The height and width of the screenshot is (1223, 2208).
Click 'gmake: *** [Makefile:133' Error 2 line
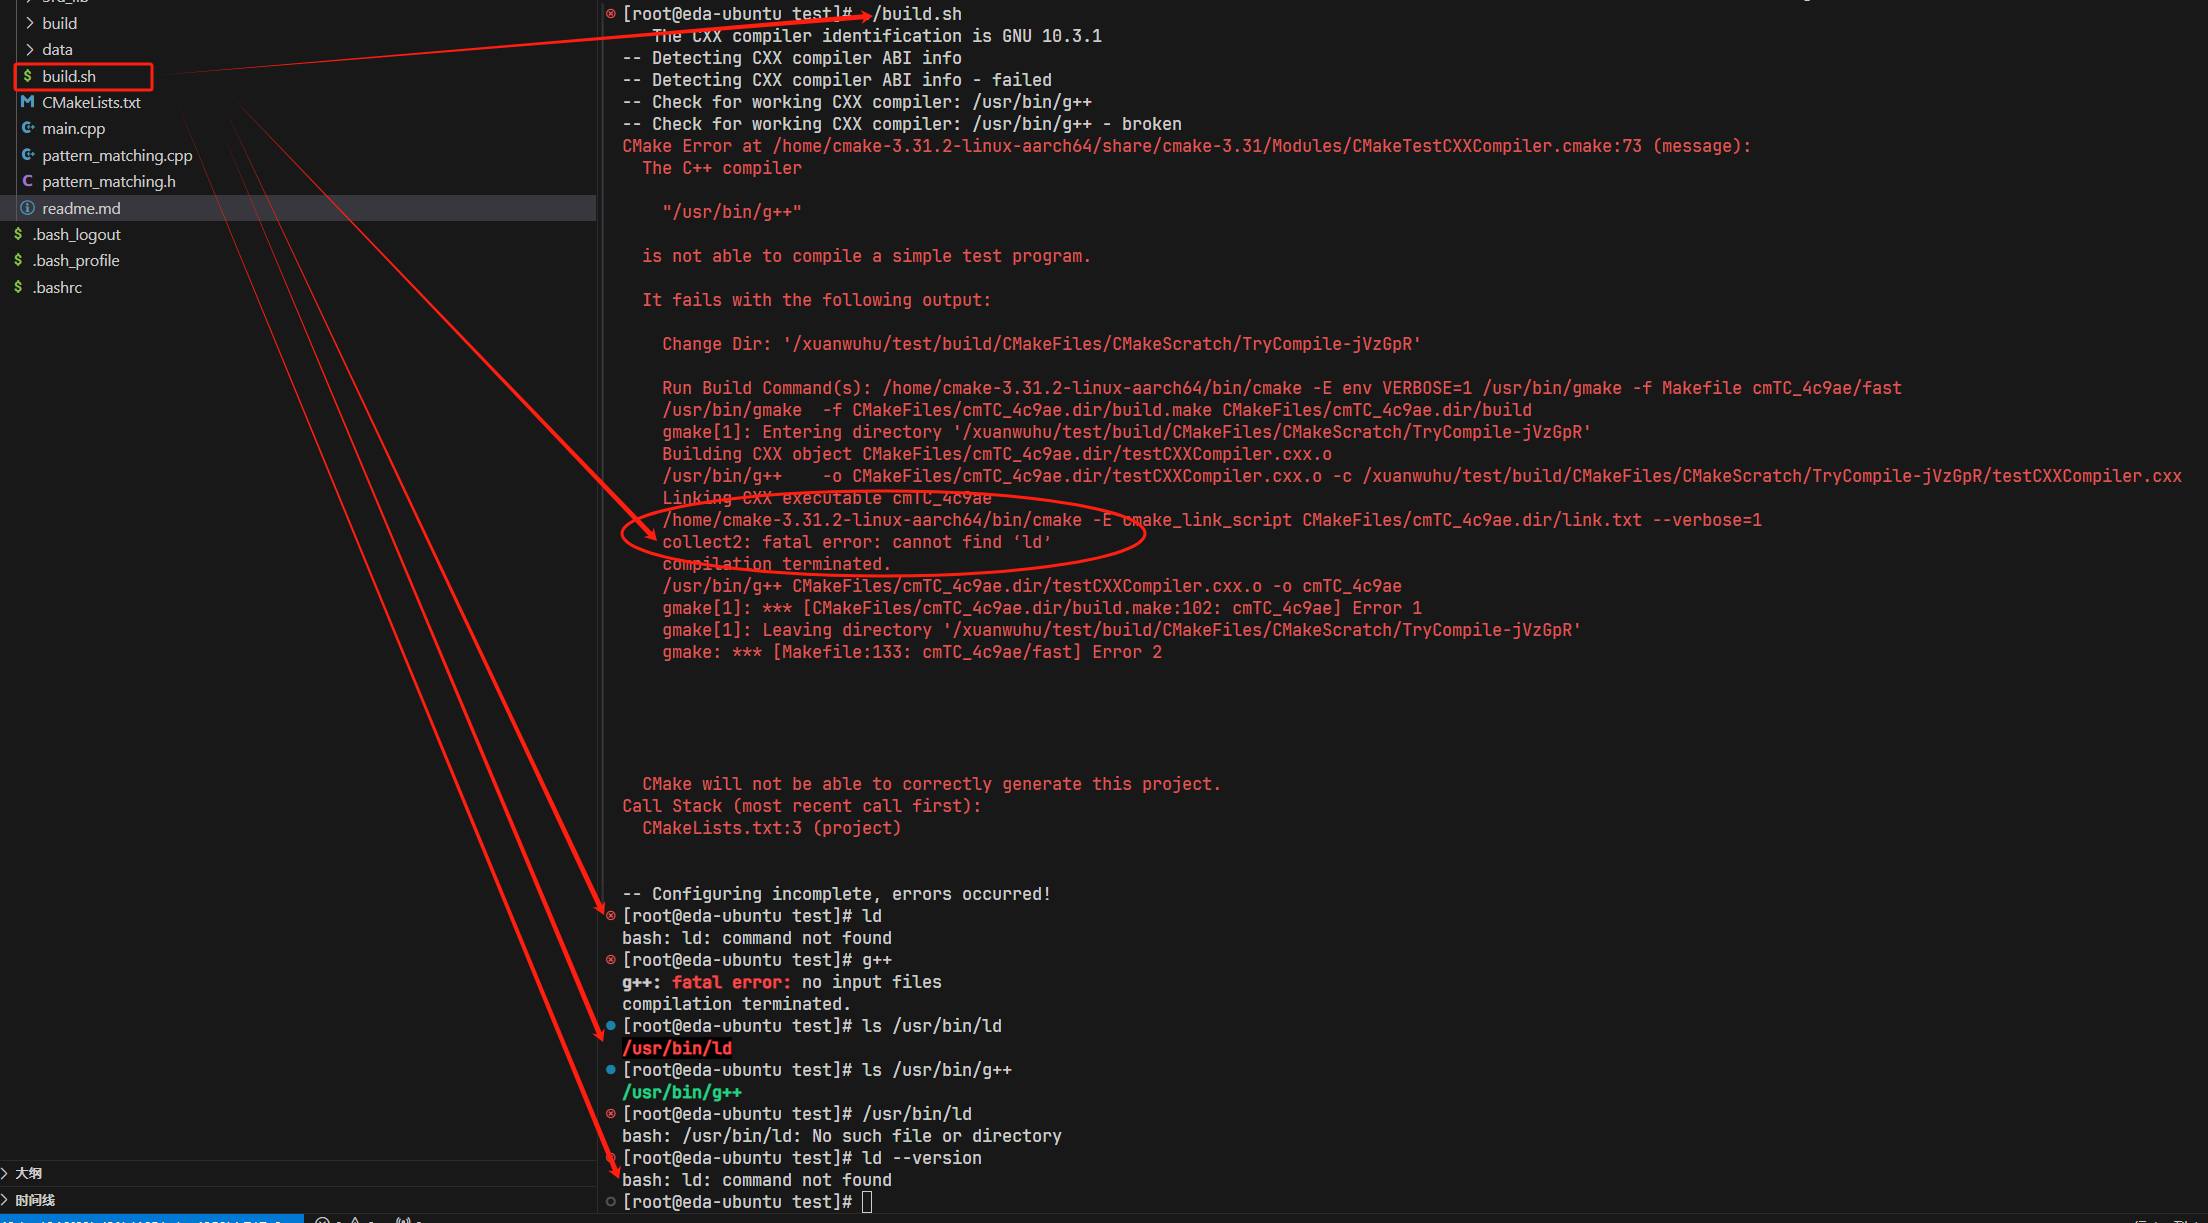point(912,652)
